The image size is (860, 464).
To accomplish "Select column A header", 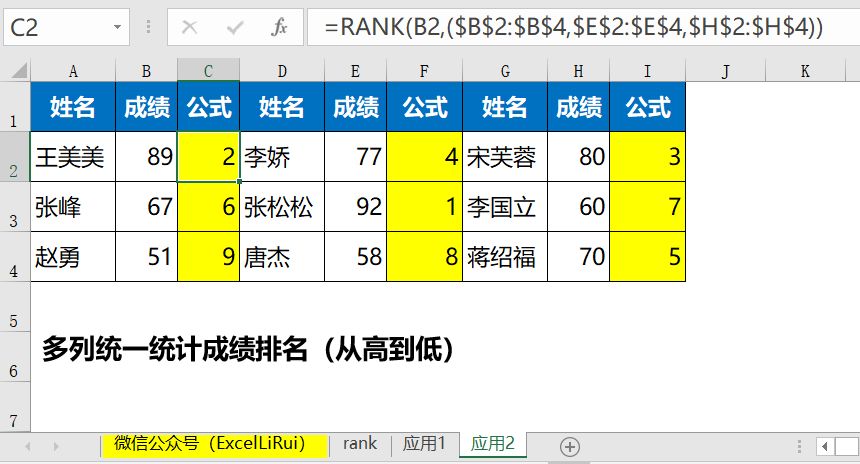I will pyautogui.click(x=73, y=71).
